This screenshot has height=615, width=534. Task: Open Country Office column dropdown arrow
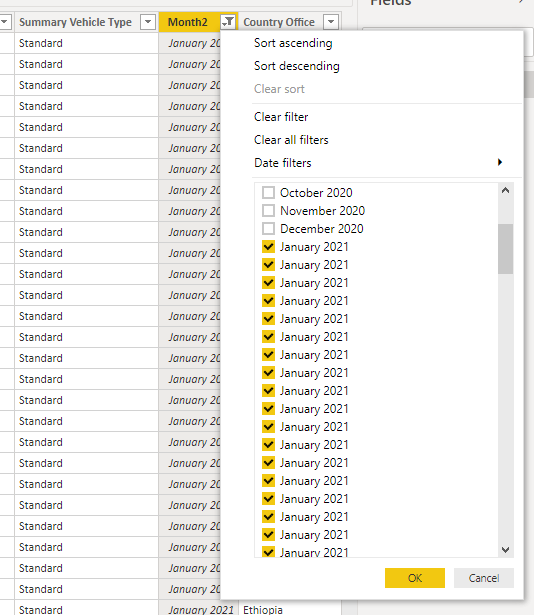pyautogui.click(x=331, y=22)
